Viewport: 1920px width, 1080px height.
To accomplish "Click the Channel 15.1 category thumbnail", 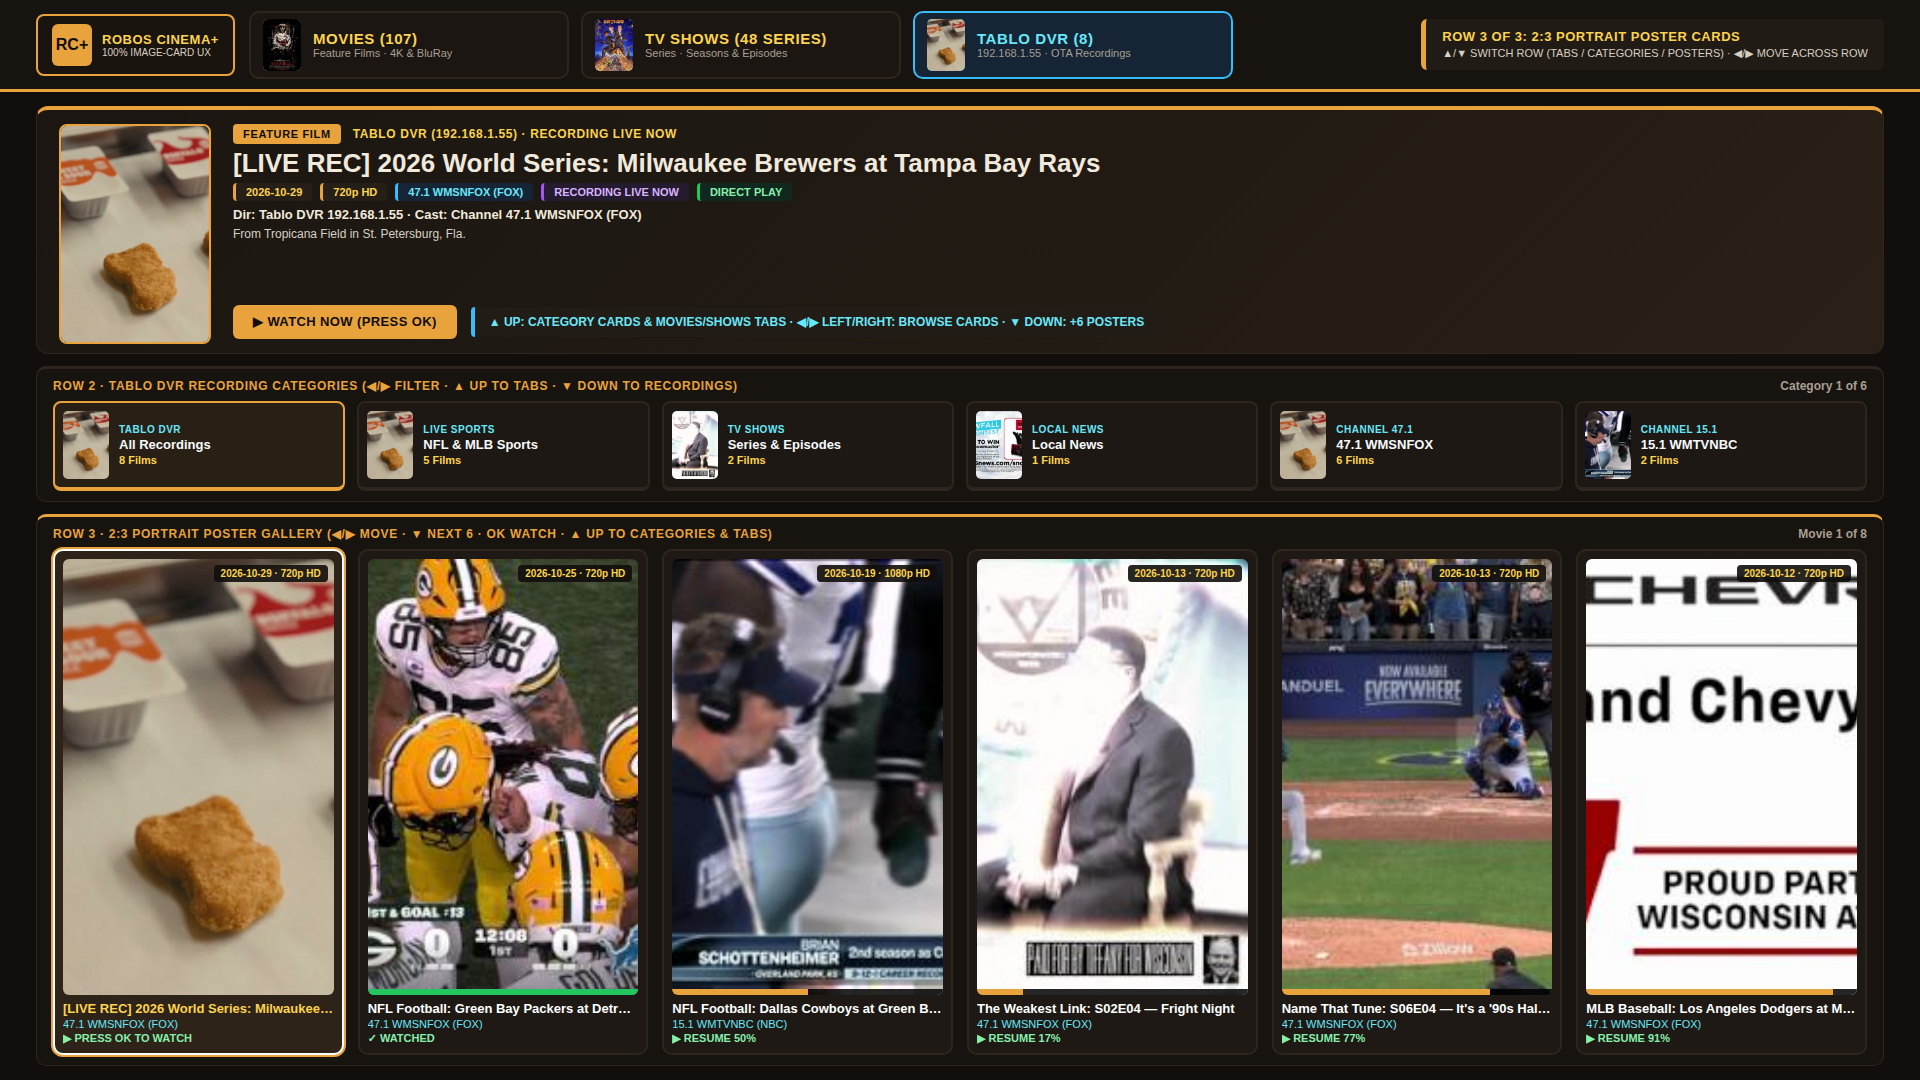I will pos(1608,445).
